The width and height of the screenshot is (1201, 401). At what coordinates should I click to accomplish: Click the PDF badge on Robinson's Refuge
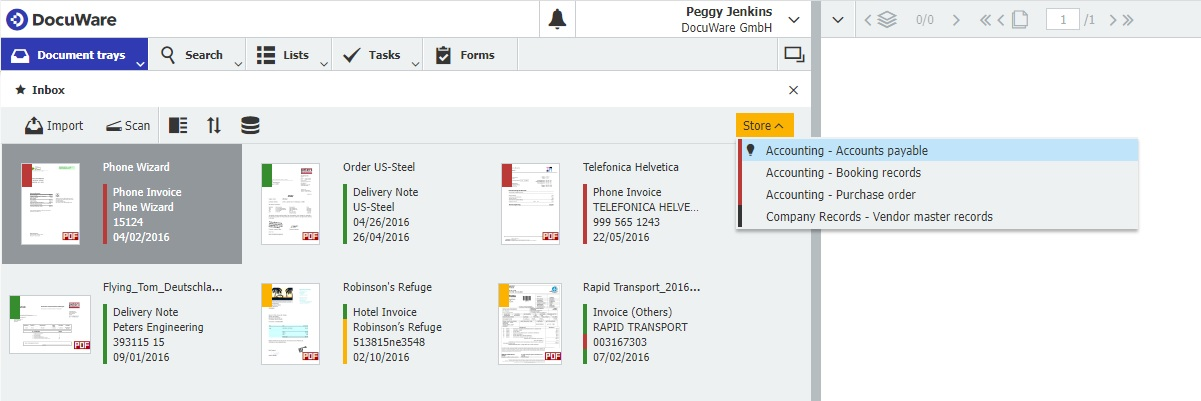point(310,356)
